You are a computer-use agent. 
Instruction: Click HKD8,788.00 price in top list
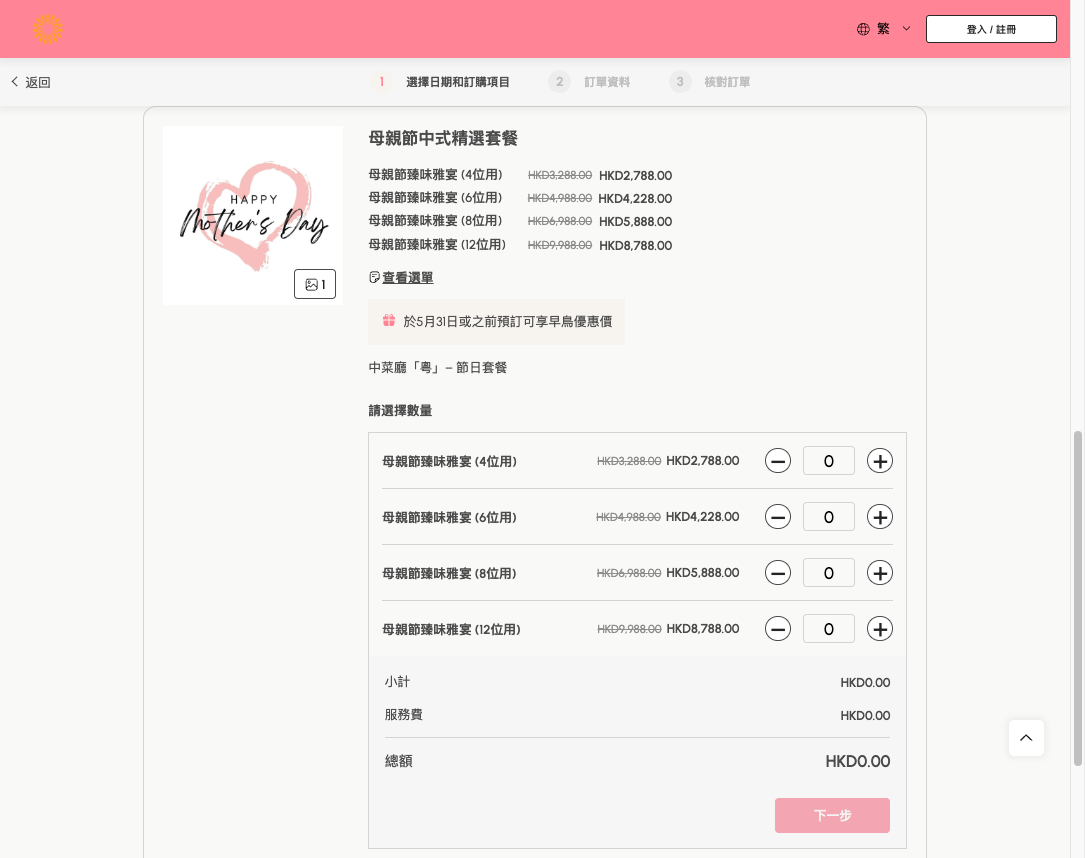tap(635, 246)
